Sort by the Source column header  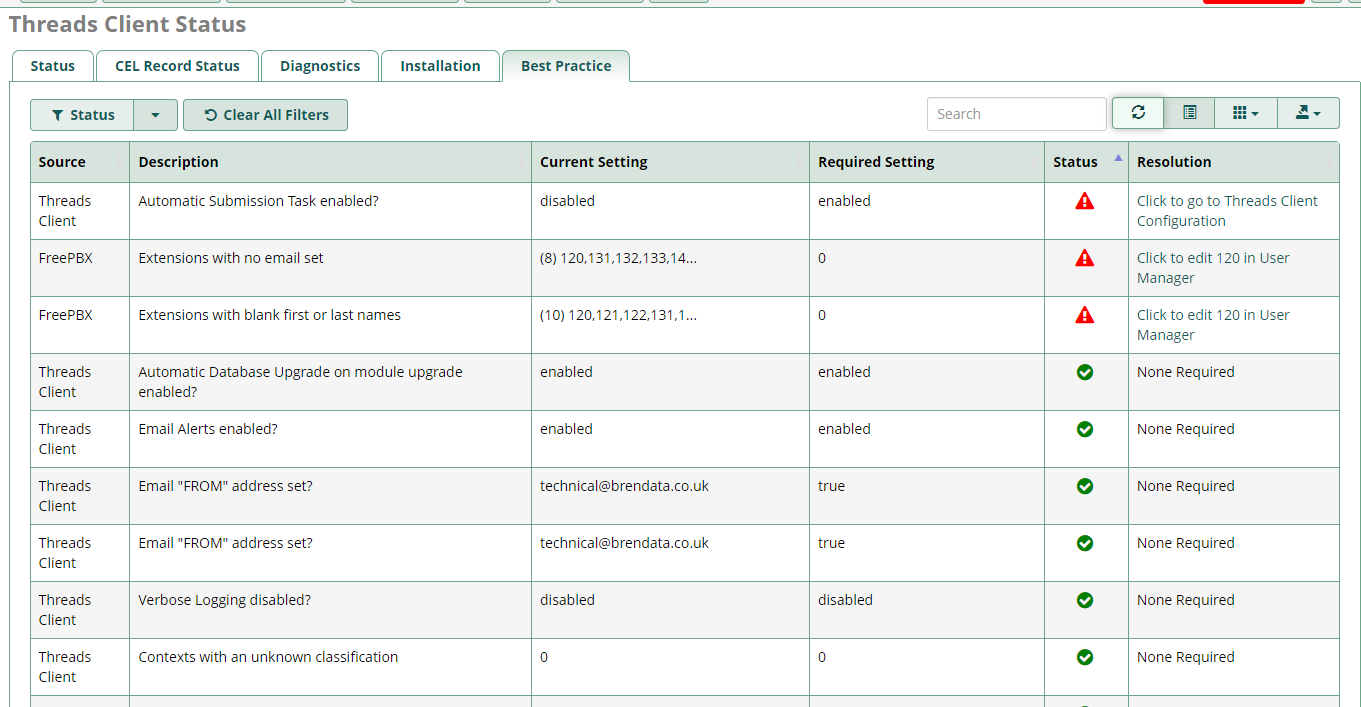[x=80, y=162]
